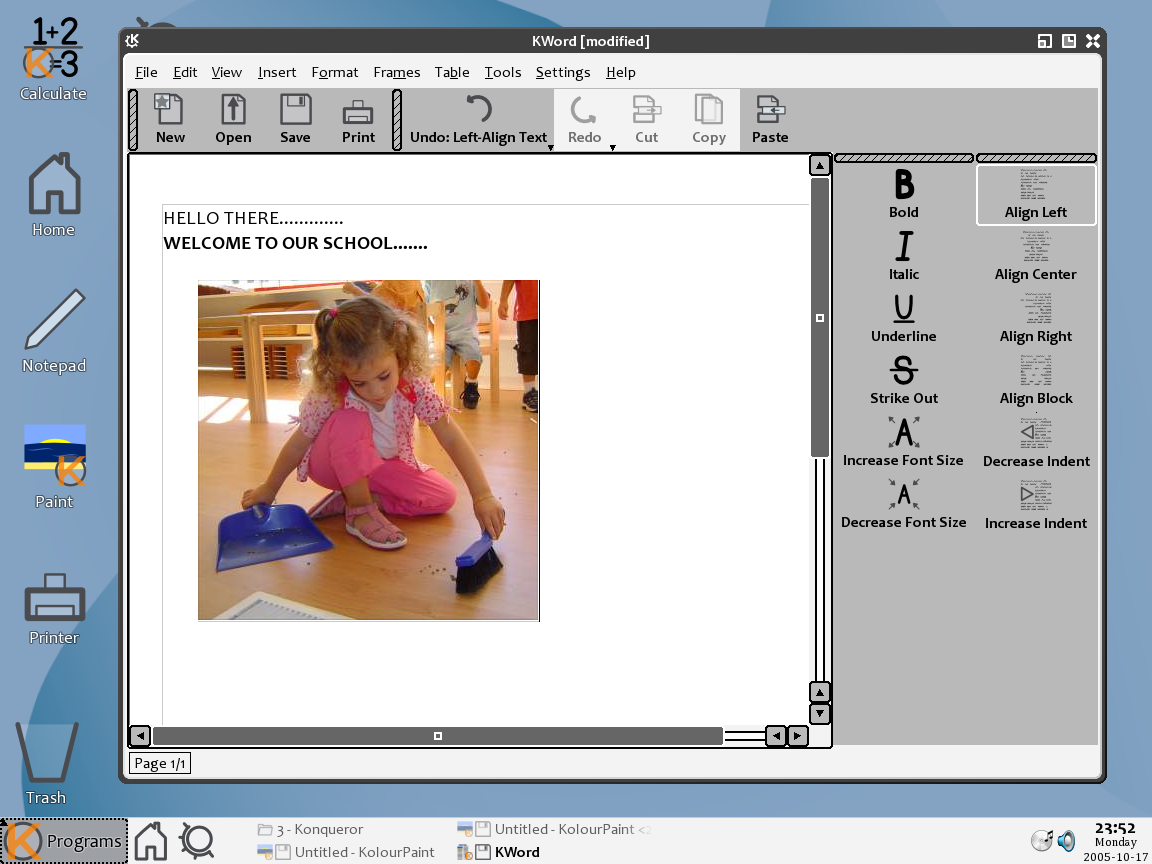Screen dimensions: 1152x864
Task: Open the Home desktop icon
Action: [x=54, y=195]
